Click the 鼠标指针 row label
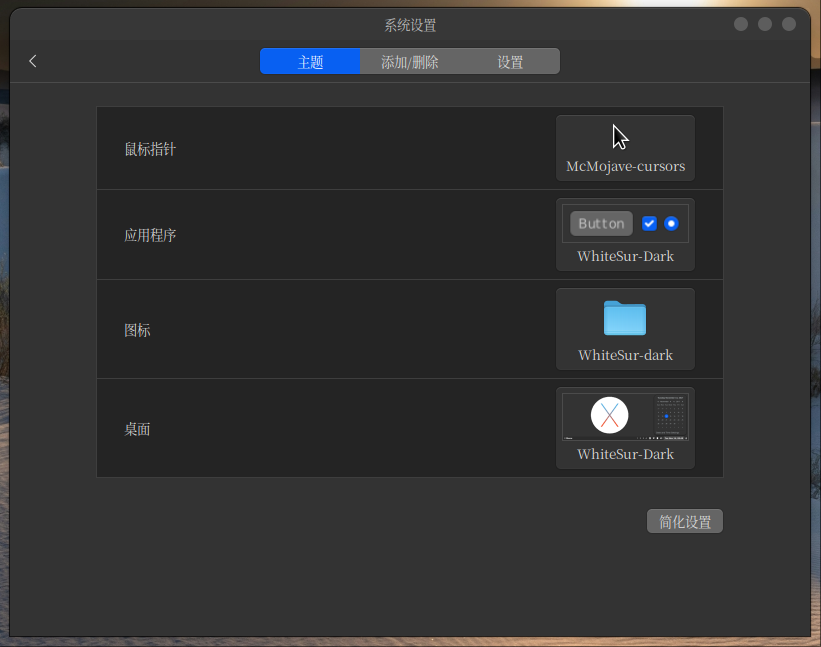 click(150, 149)
